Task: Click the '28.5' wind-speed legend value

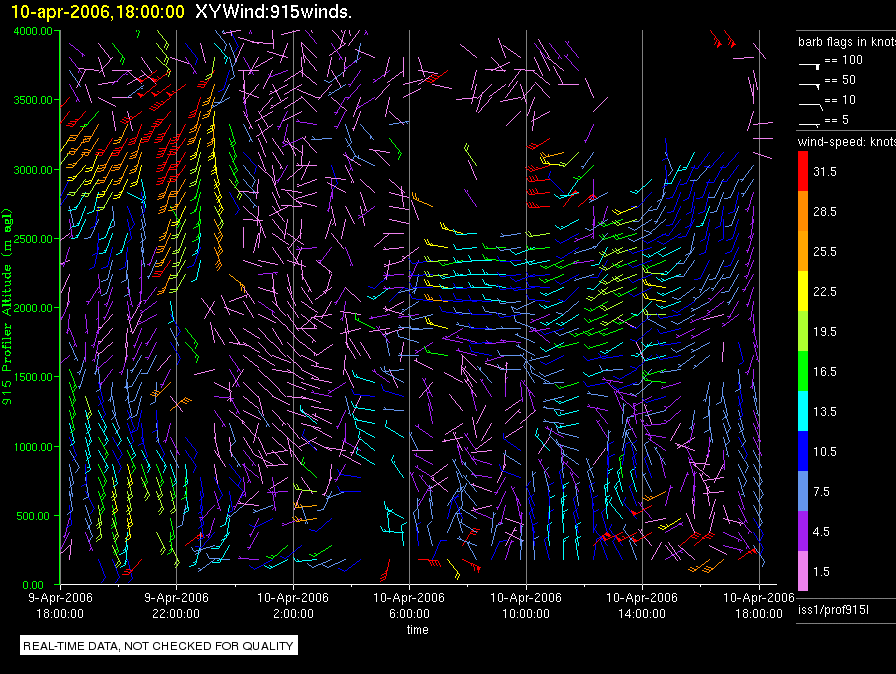Action: coord(825,212)
